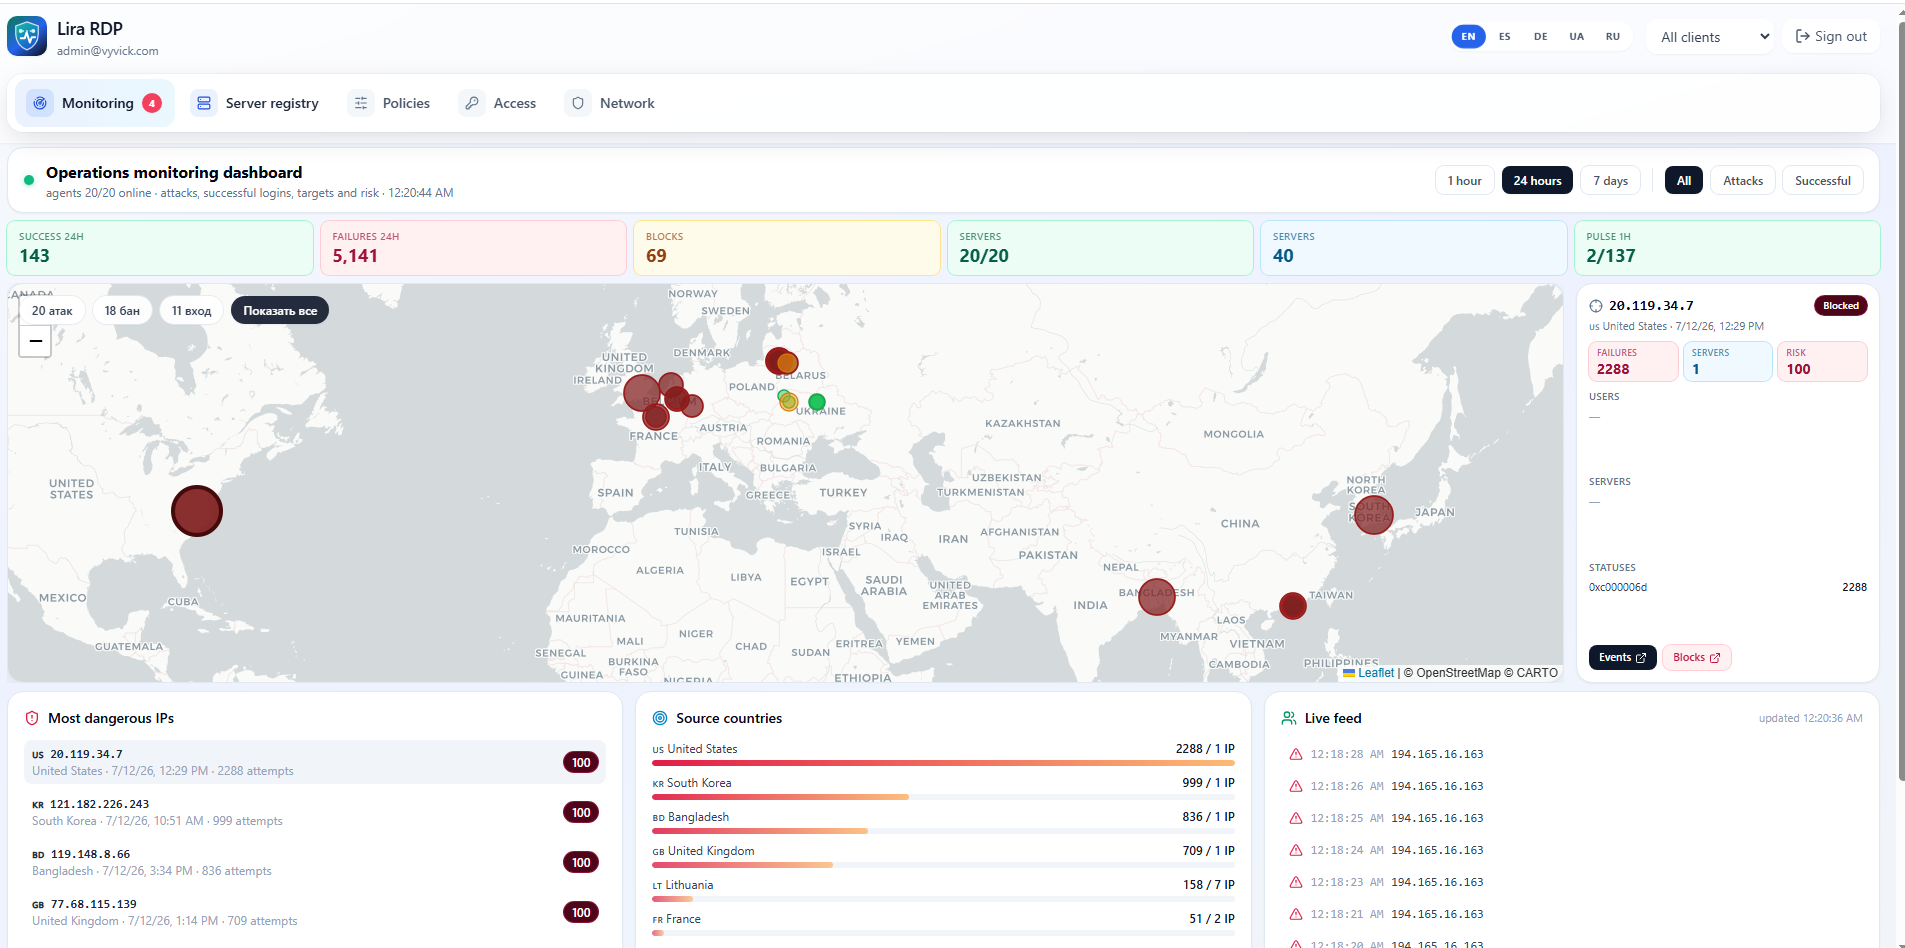Click the warning triangle at 12:18:25 AM
Viewport: 1905px width, 948px height.
1296,818
